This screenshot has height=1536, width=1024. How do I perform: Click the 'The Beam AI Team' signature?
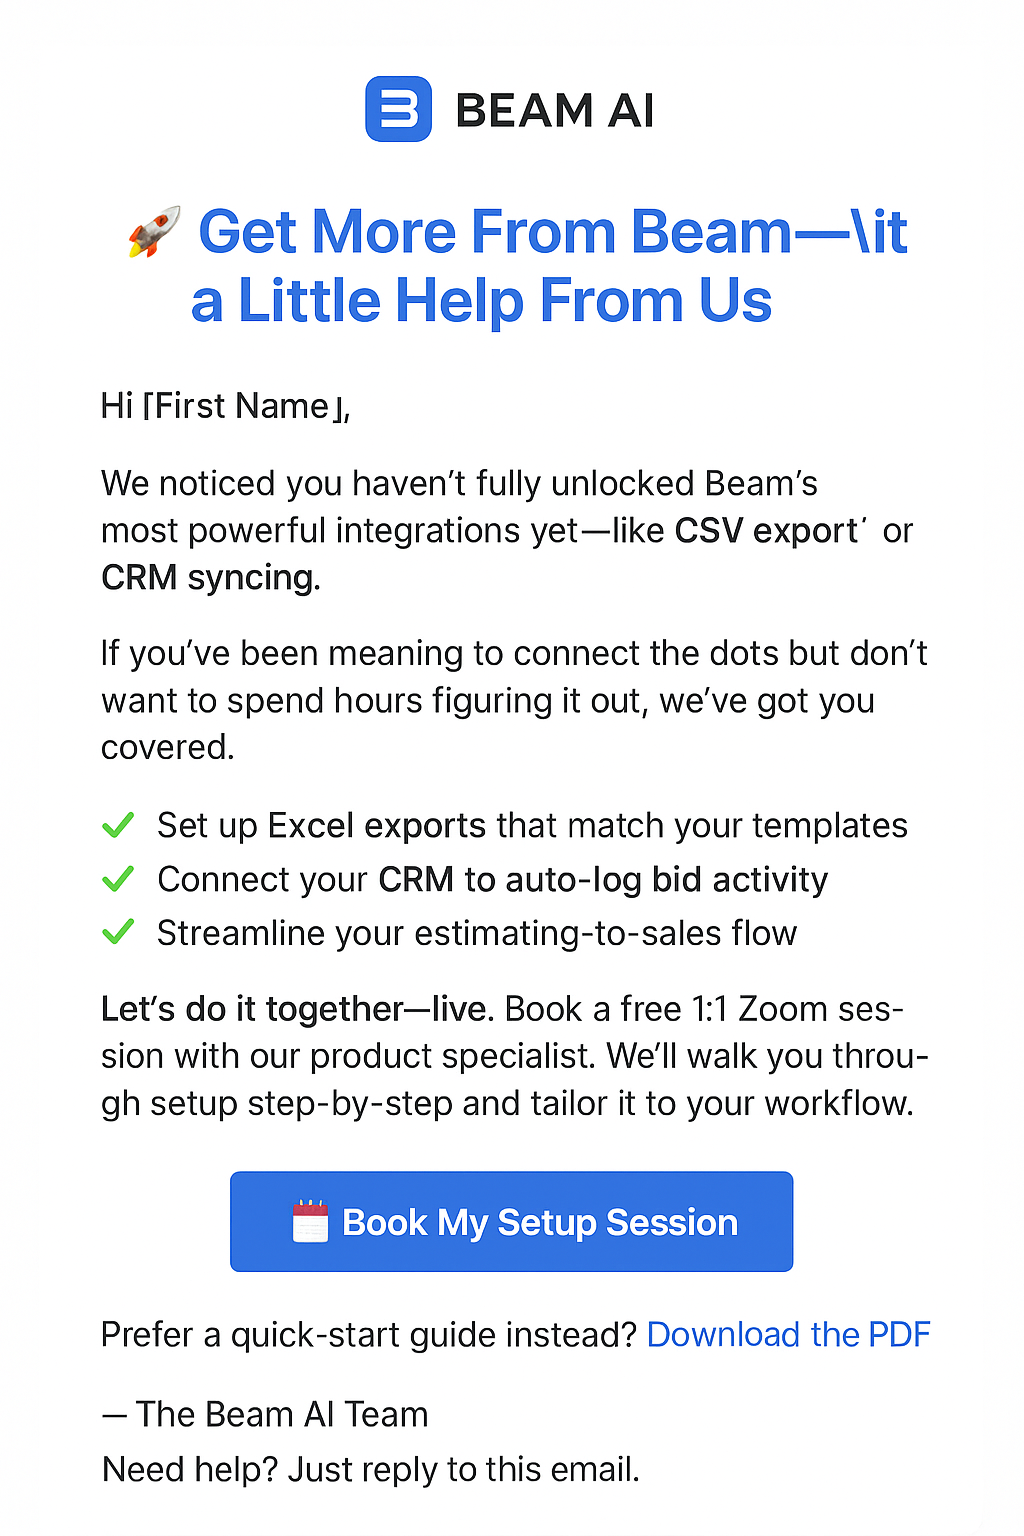[265, 1415]
